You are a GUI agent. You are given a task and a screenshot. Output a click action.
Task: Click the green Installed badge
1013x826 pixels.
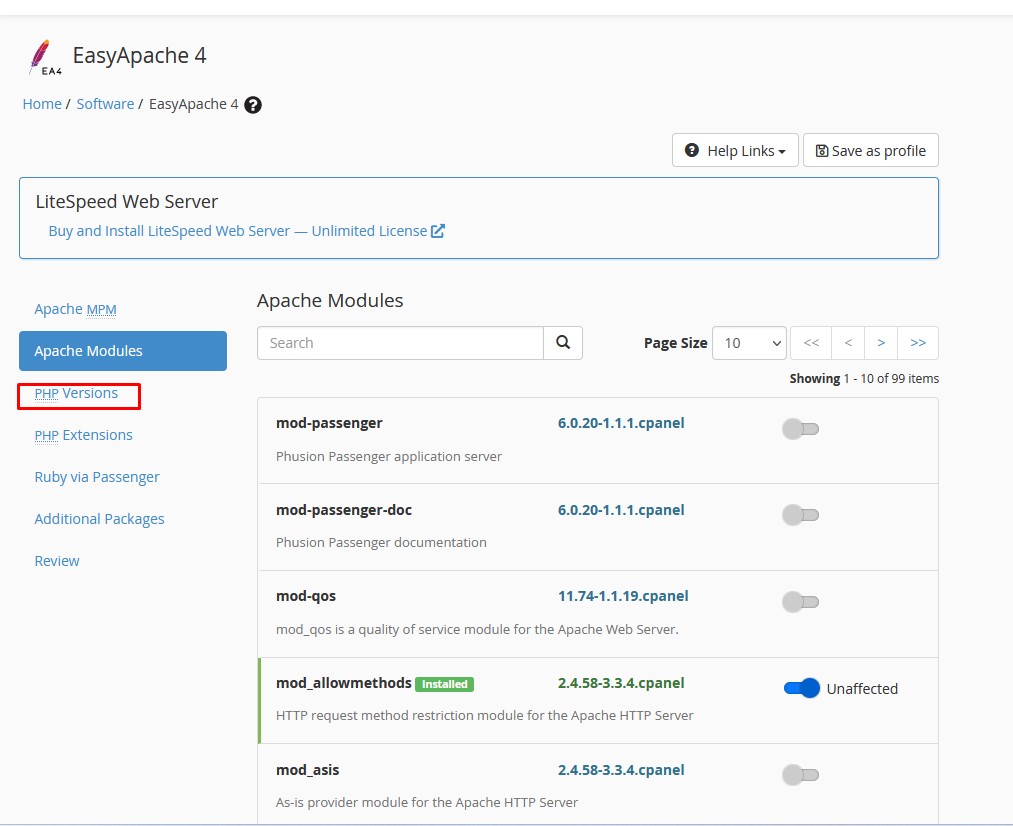coord(444,684)
